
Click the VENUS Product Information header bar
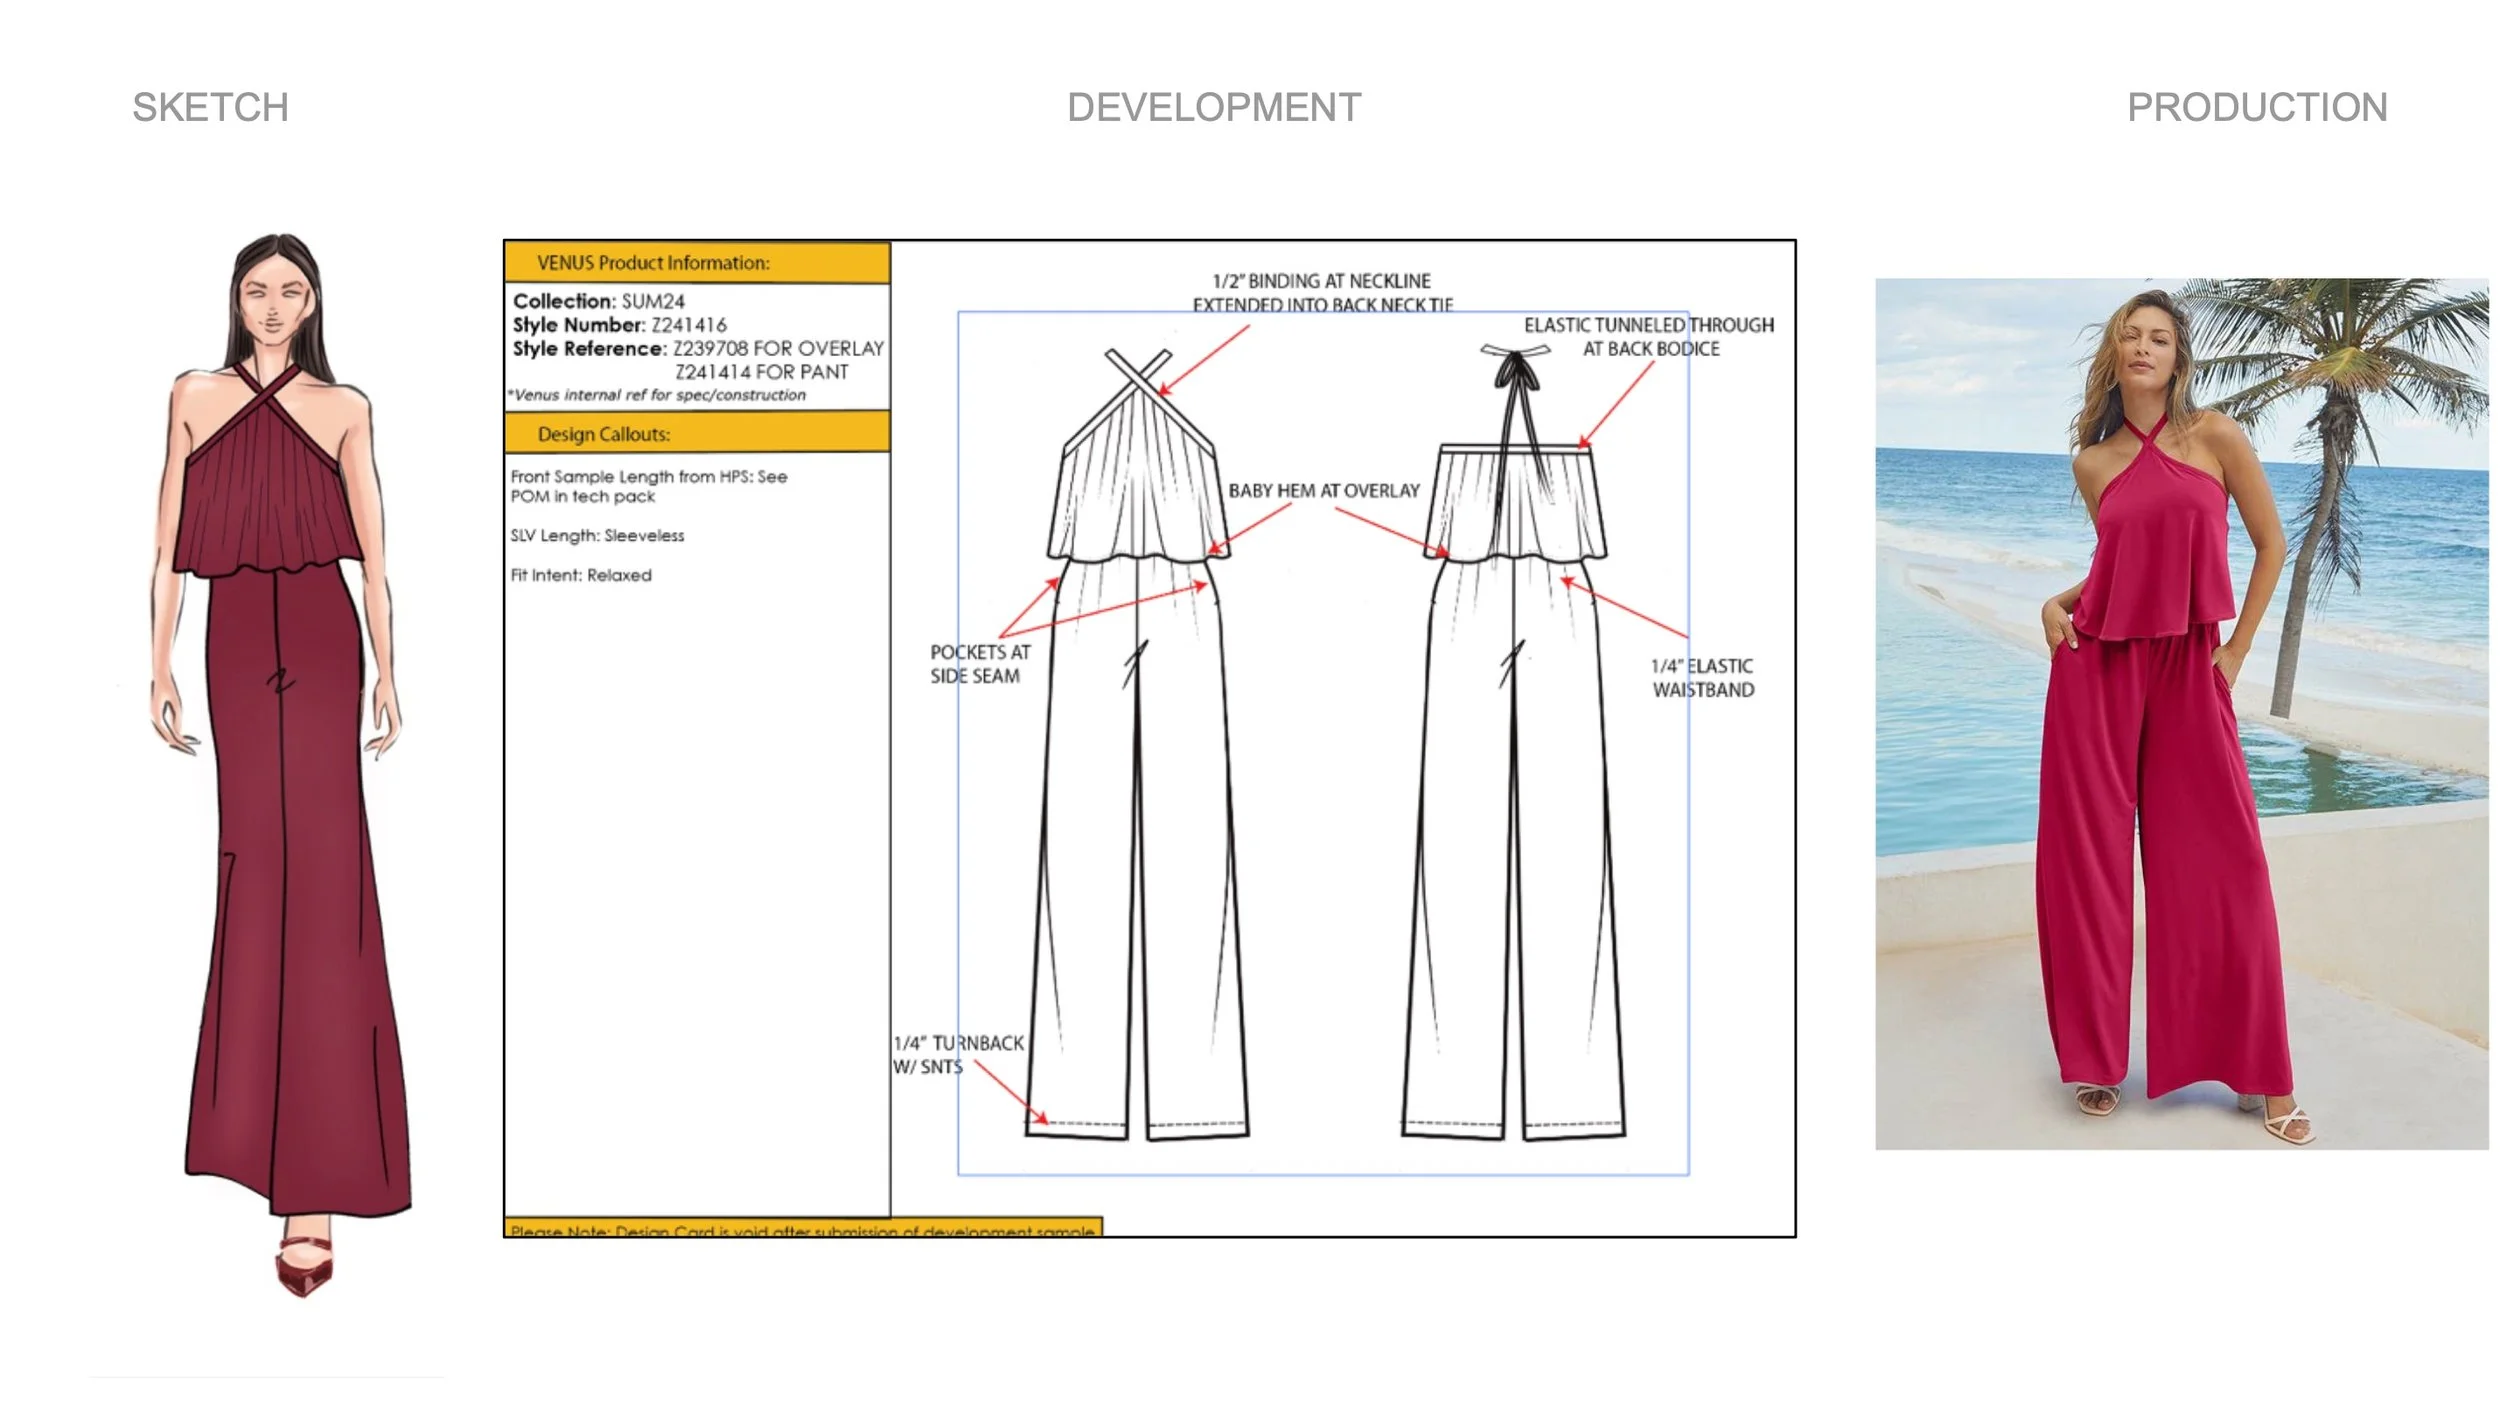pyautogui.click(x=697, y=263)
